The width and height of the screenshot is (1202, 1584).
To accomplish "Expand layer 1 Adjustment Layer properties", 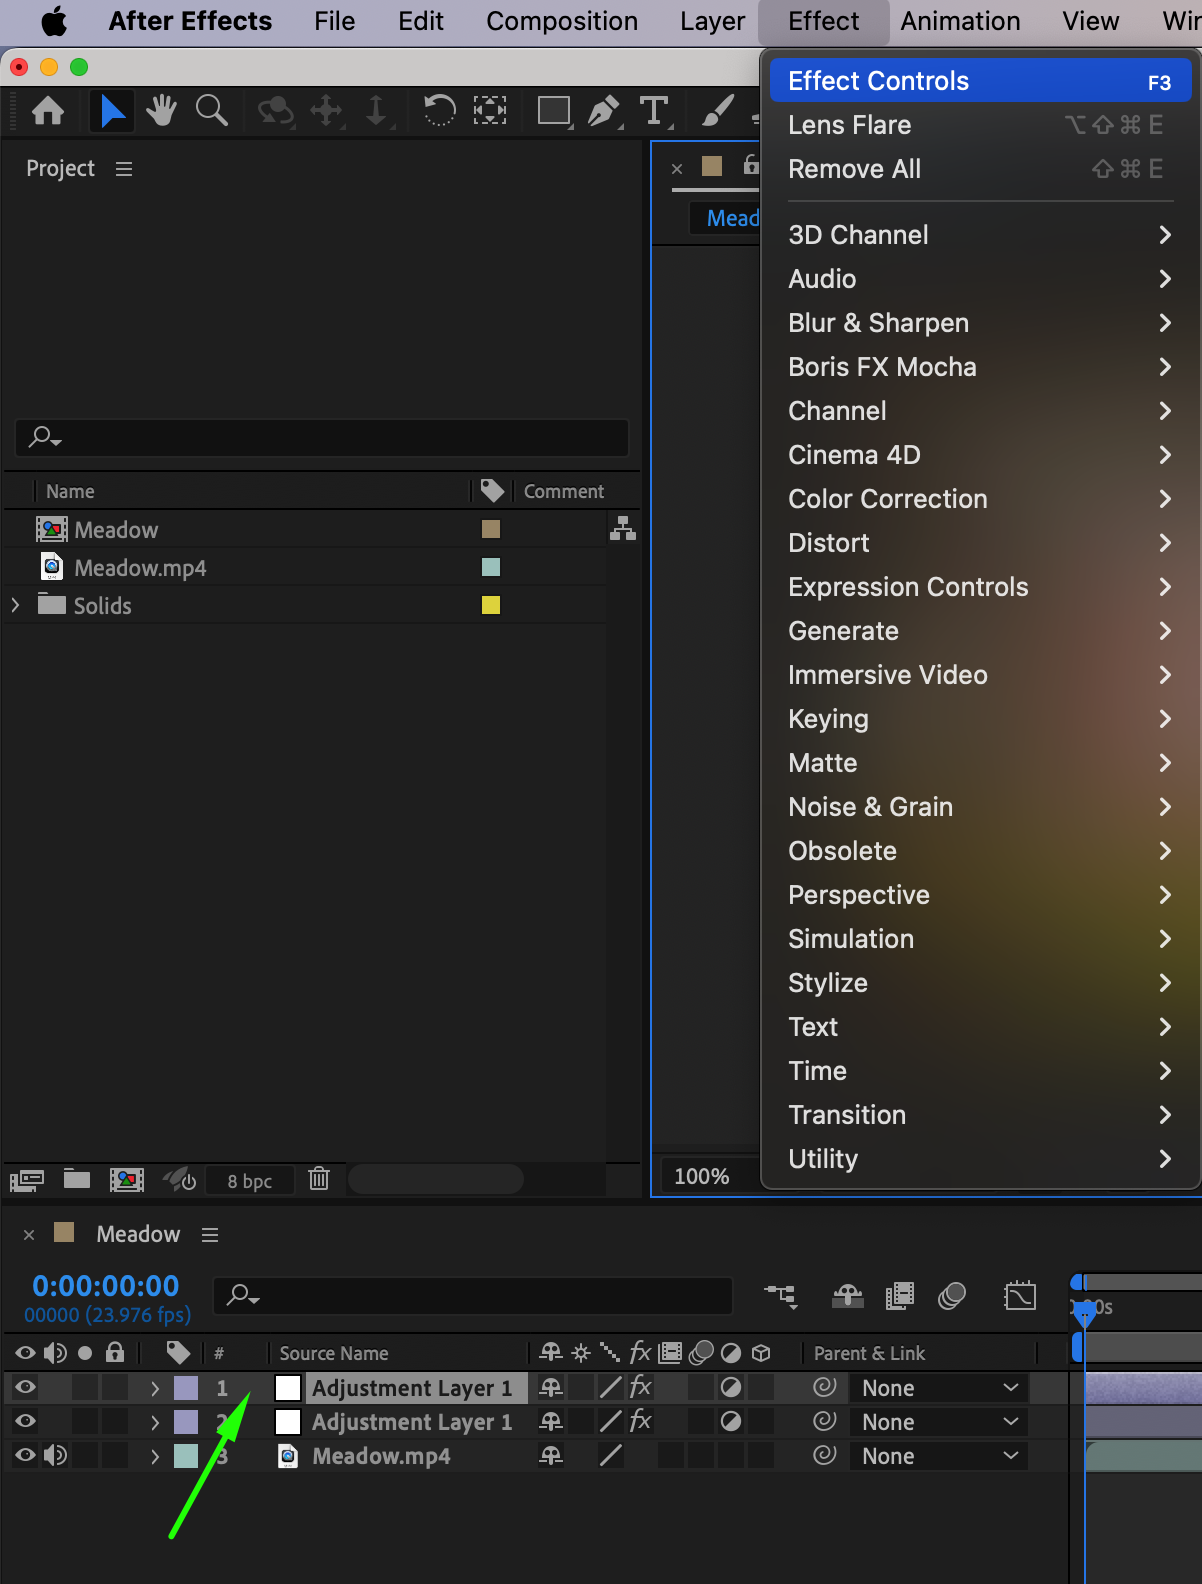I will pos(154,1388).
